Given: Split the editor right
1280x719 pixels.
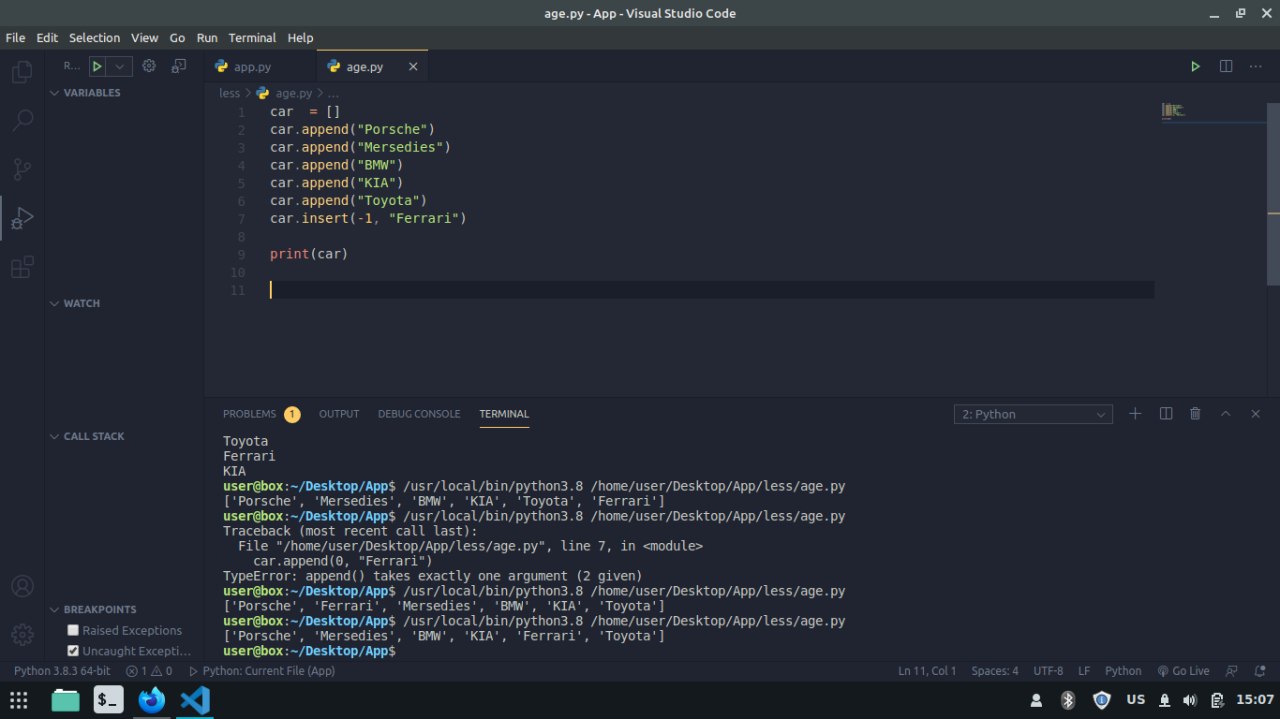Looking at the screenshot, I should [1226, 66].
